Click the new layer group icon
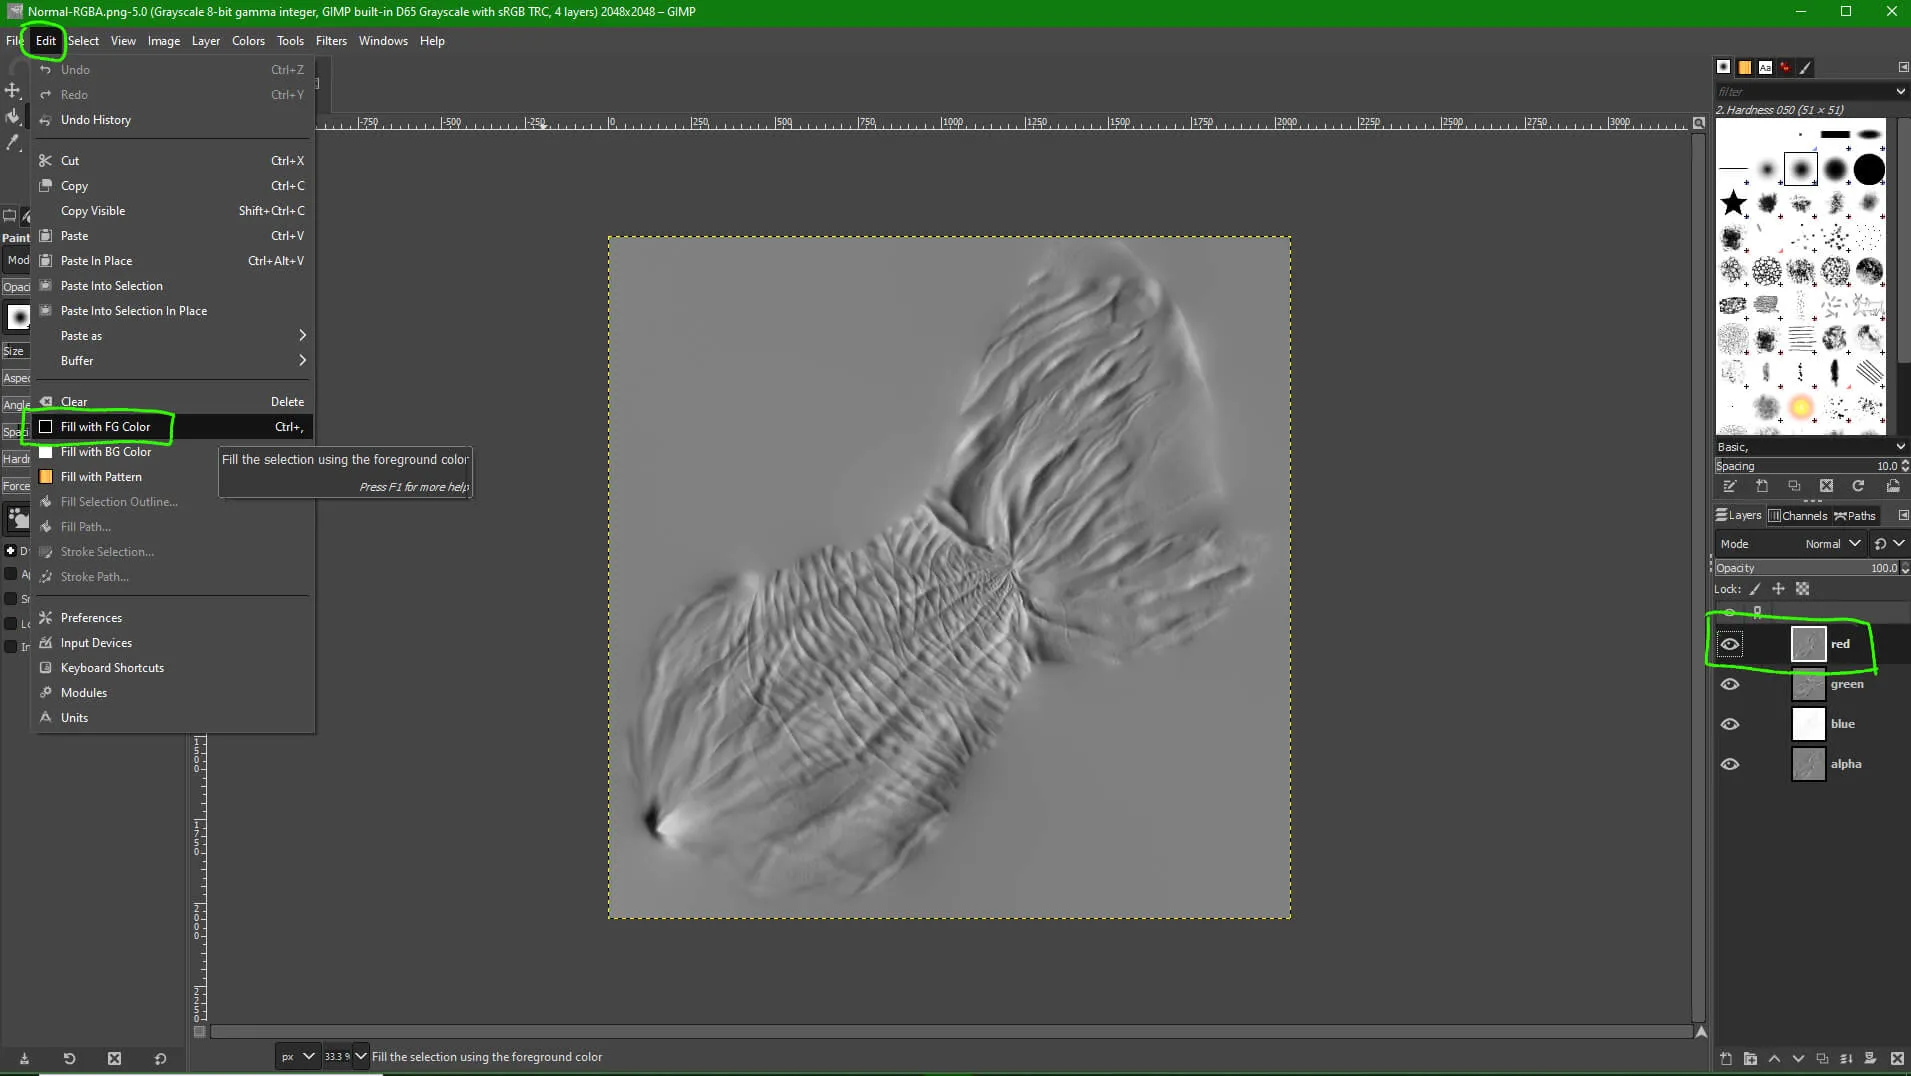Screen dimensions: 1911x1076 [1750, 1058]
